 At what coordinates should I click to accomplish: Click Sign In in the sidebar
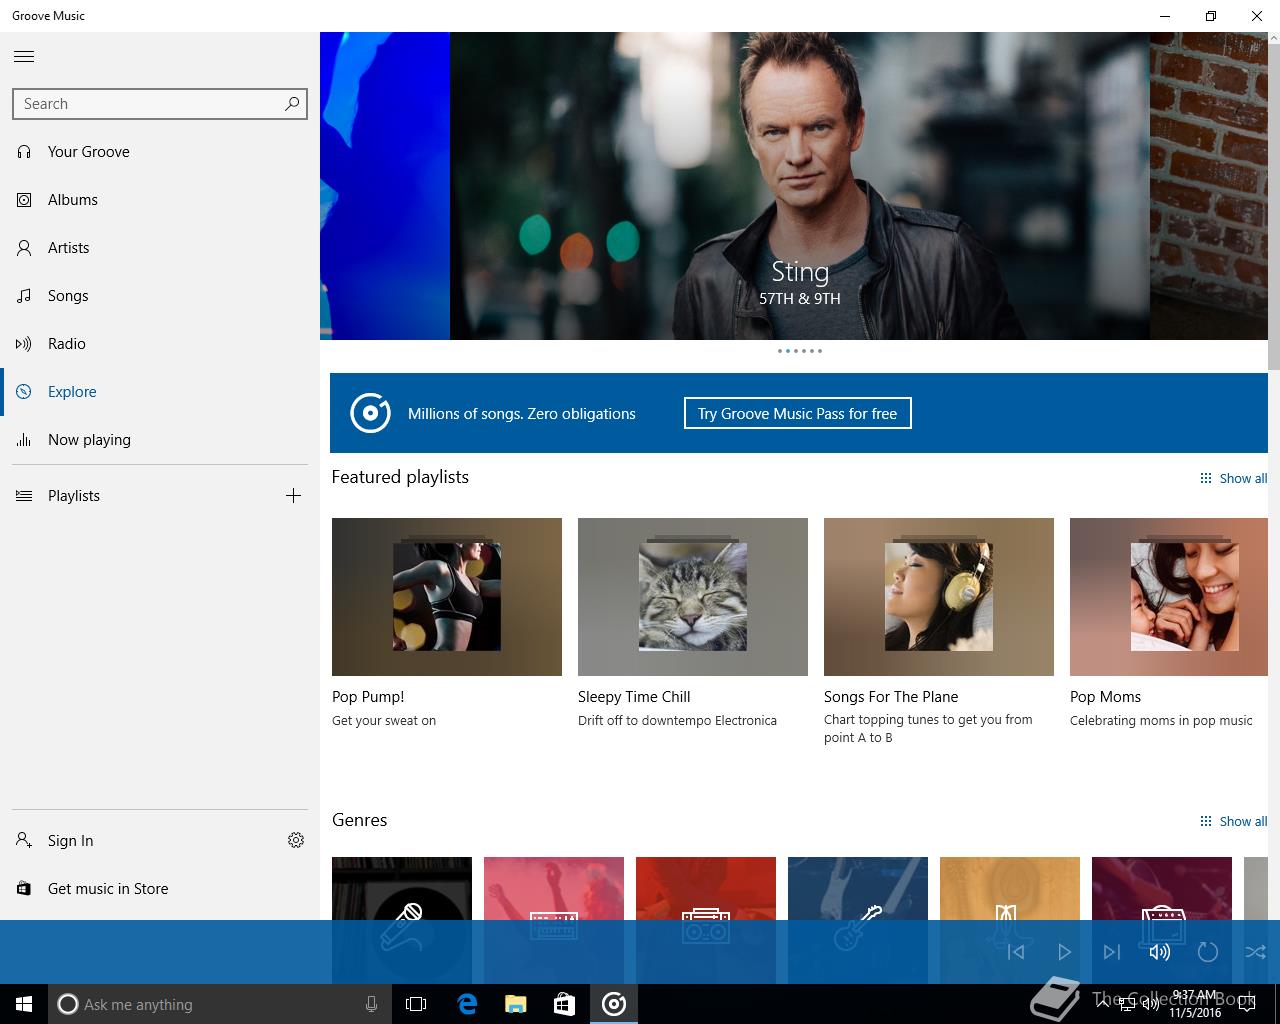click(x=70, y=841)
